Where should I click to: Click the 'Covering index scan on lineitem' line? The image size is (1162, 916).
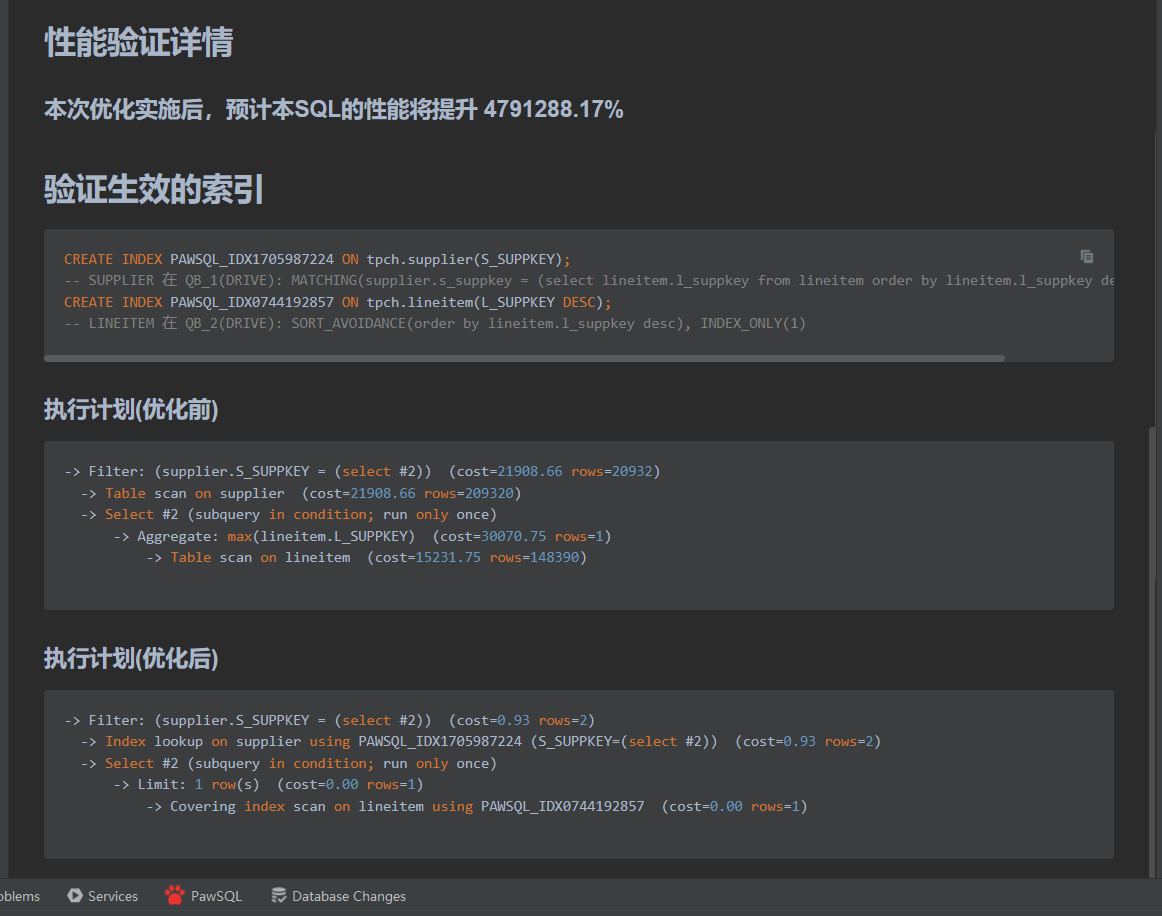click(476, 806)
